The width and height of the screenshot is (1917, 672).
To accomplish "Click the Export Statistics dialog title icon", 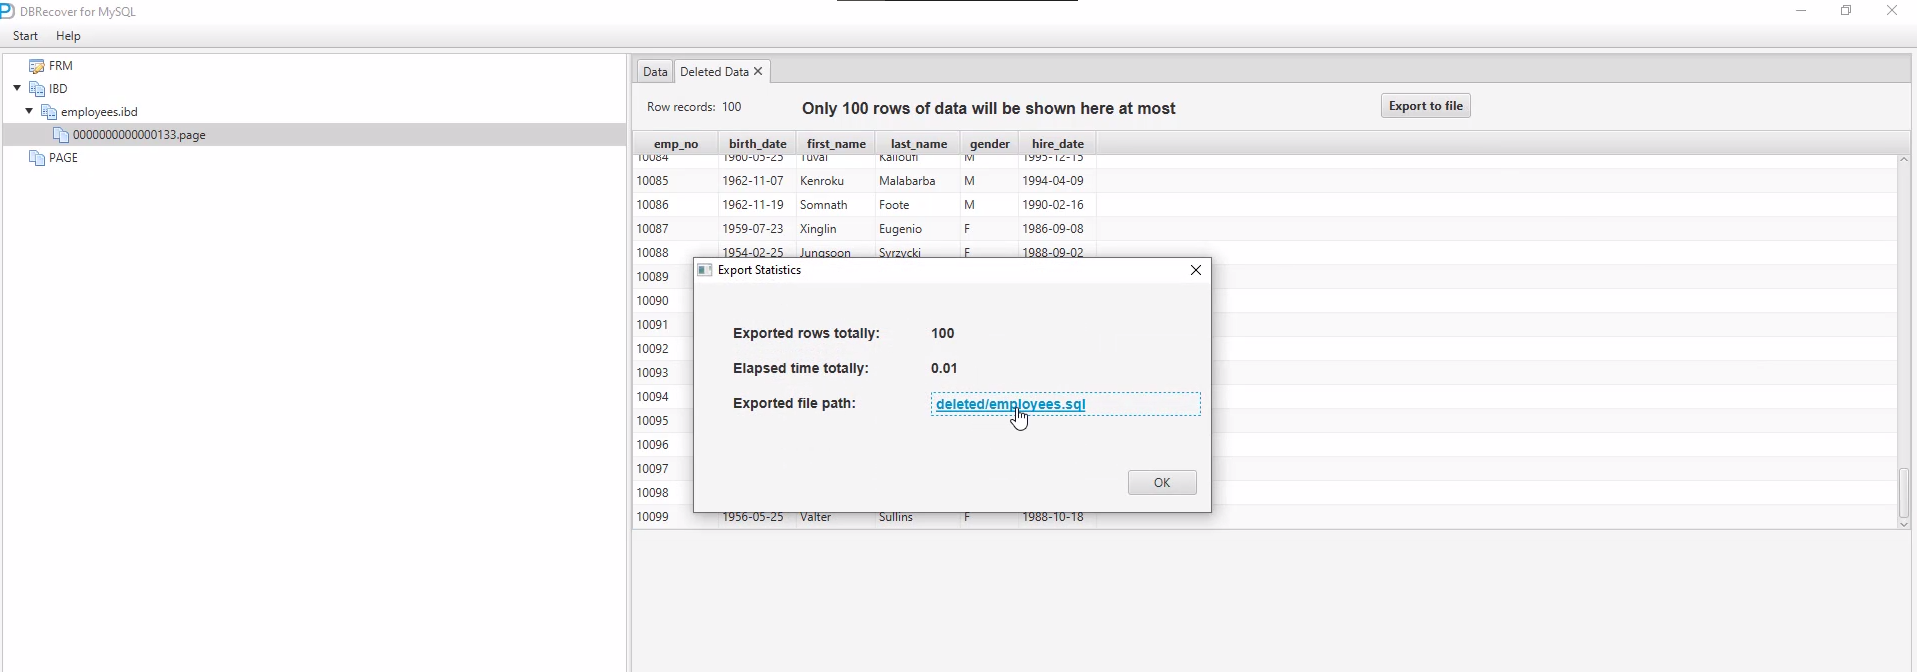I will (705, 270).
